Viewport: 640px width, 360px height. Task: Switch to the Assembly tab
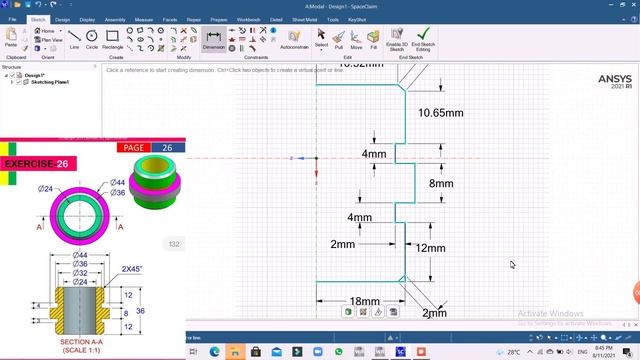pos(115,20)
